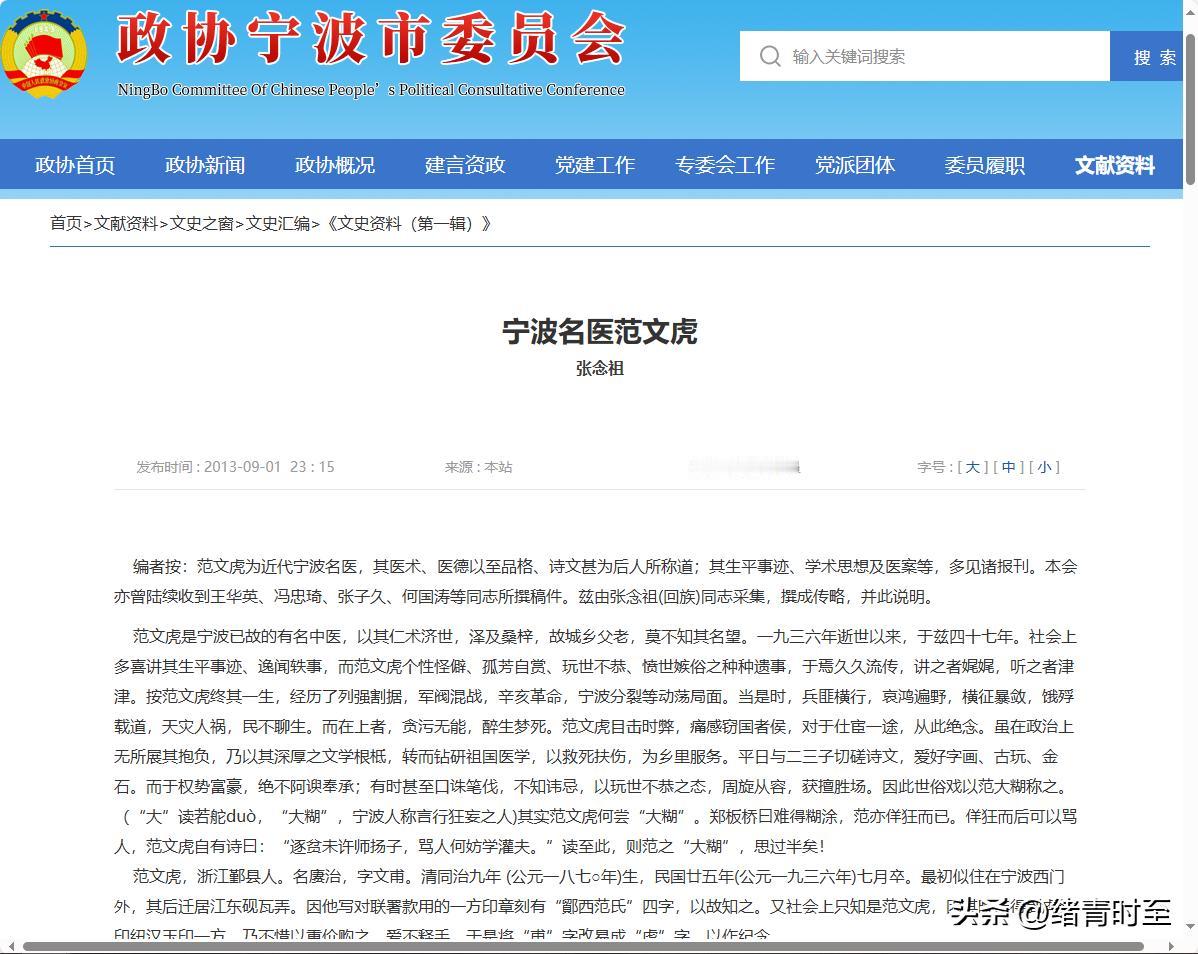The height and width of the screenshot is (954, 1198).
Task: Go to 文史汇编 in breadcrumb
Action: pyautogui.click(x=277, y=223)
